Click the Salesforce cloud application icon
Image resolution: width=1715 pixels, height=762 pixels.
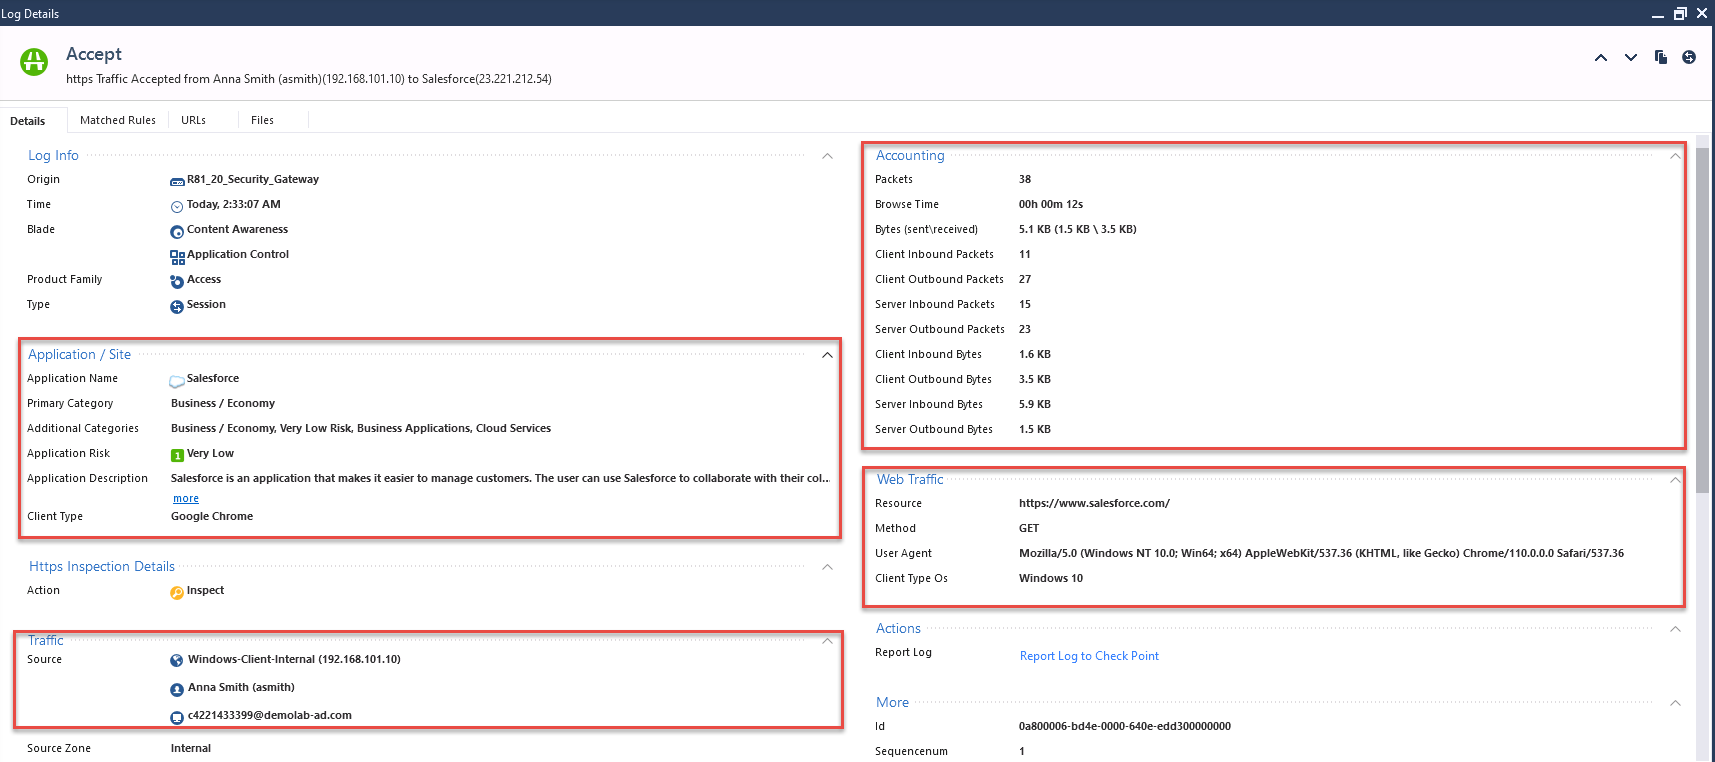pos(177,380)
